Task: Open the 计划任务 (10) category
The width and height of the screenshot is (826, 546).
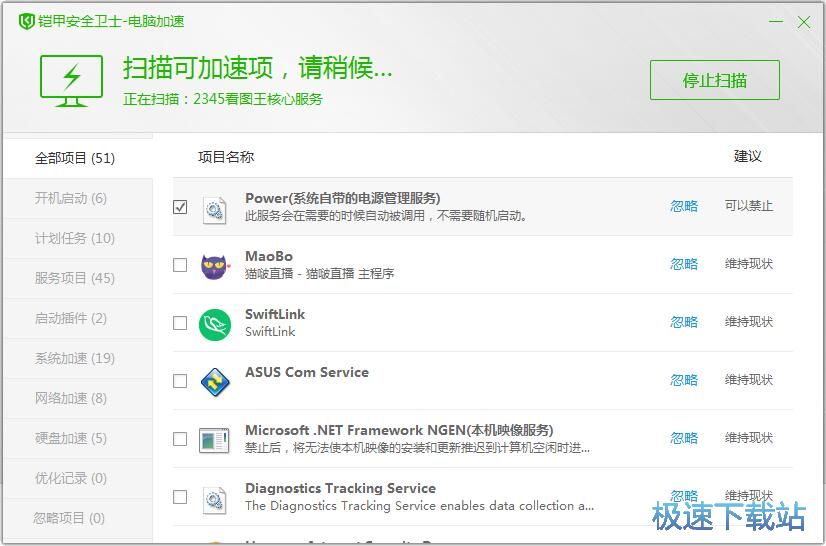Action: (78, 238)
